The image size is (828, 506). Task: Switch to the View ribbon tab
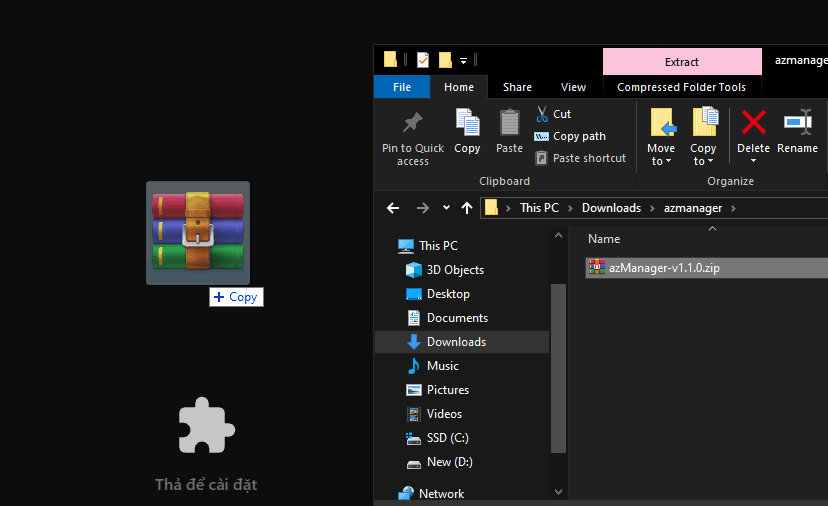point(573,87)
